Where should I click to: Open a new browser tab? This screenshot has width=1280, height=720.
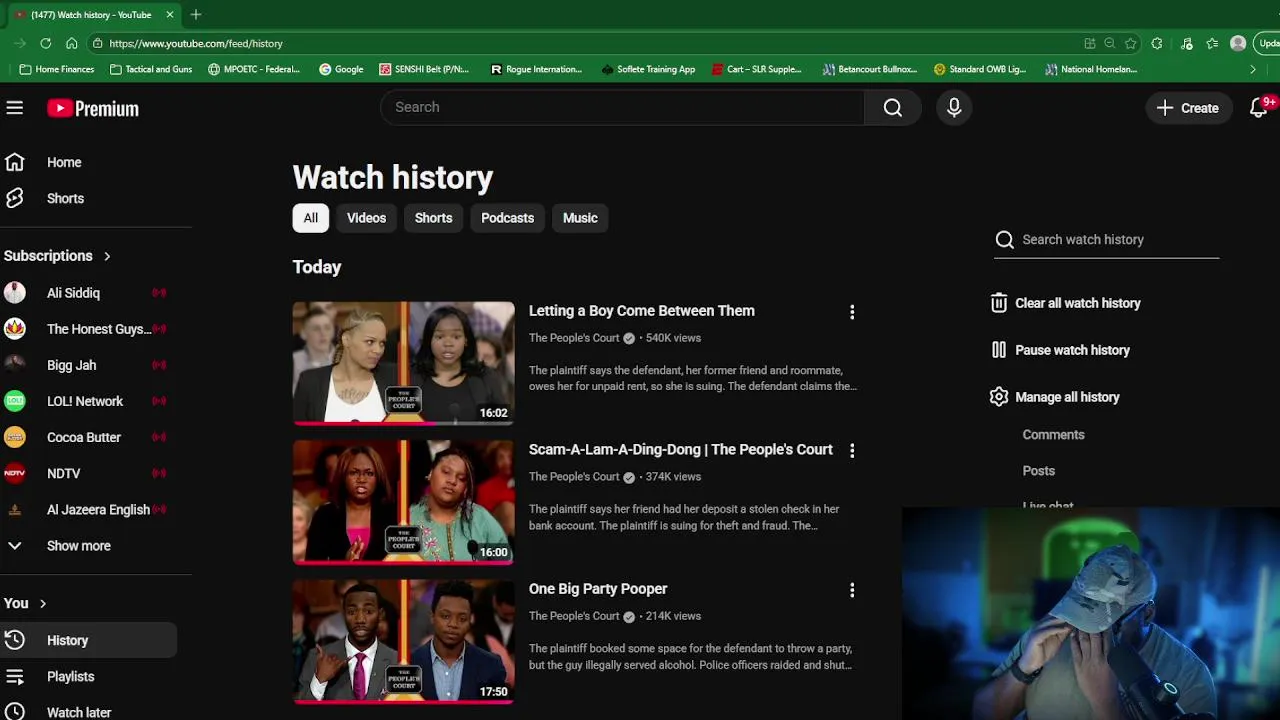pos(196,14)
